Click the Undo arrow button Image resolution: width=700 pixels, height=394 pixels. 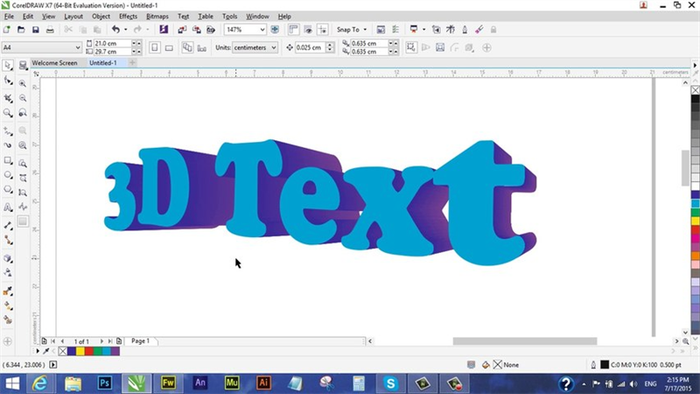point(116,29)
